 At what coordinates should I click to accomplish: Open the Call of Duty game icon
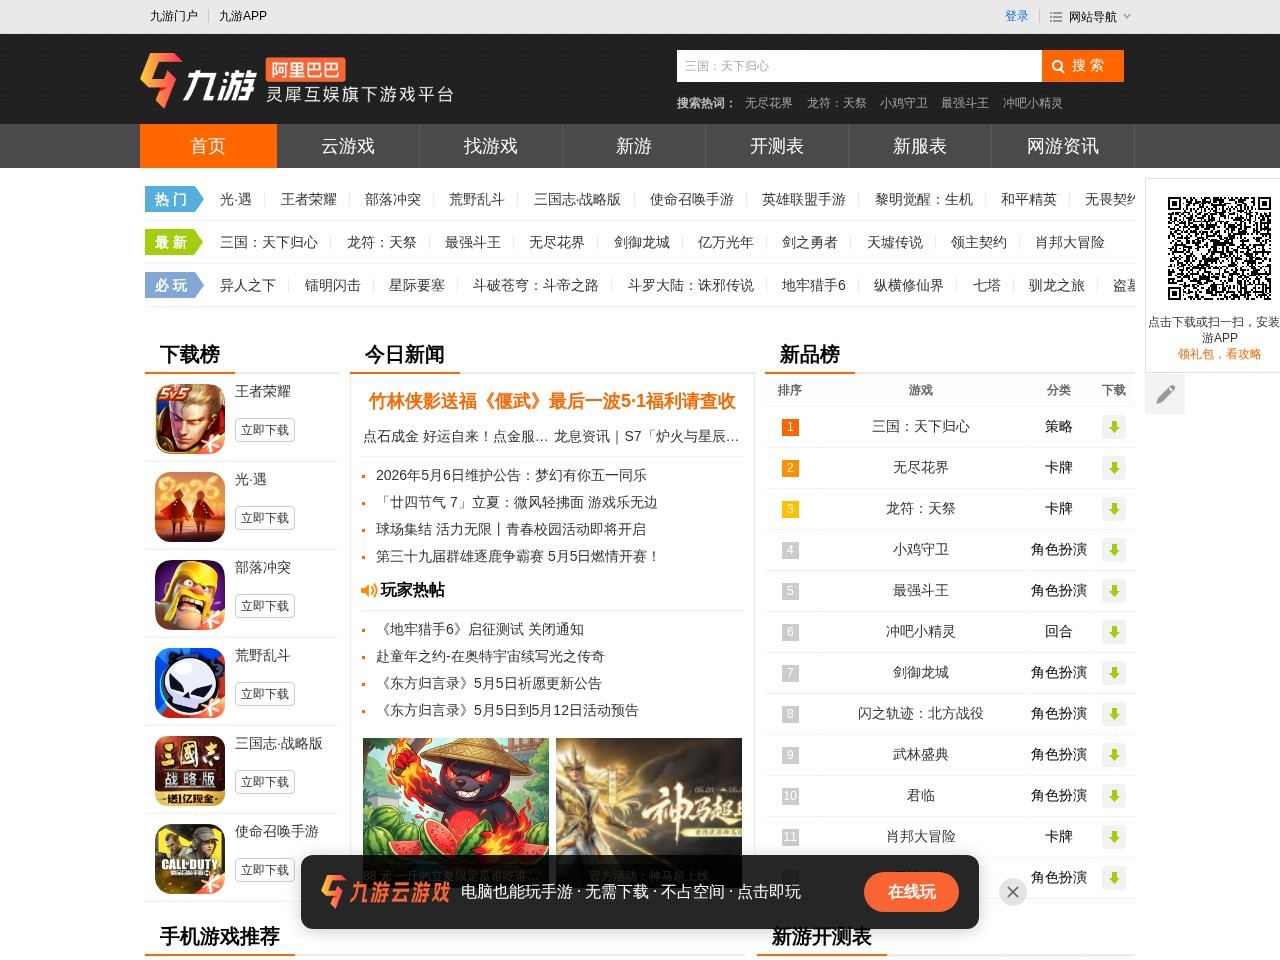[x=190, y=859]
